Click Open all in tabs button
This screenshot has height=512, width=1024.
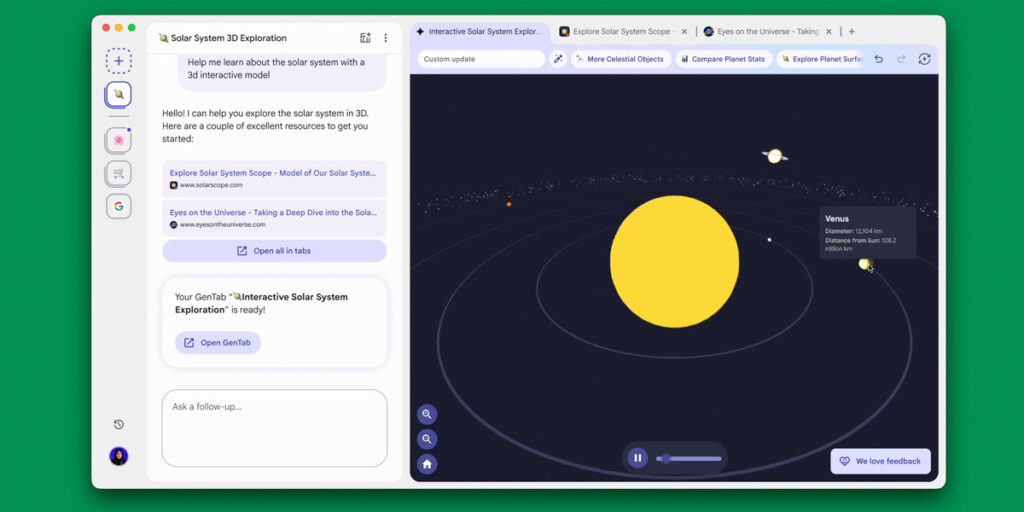(274, 251)
